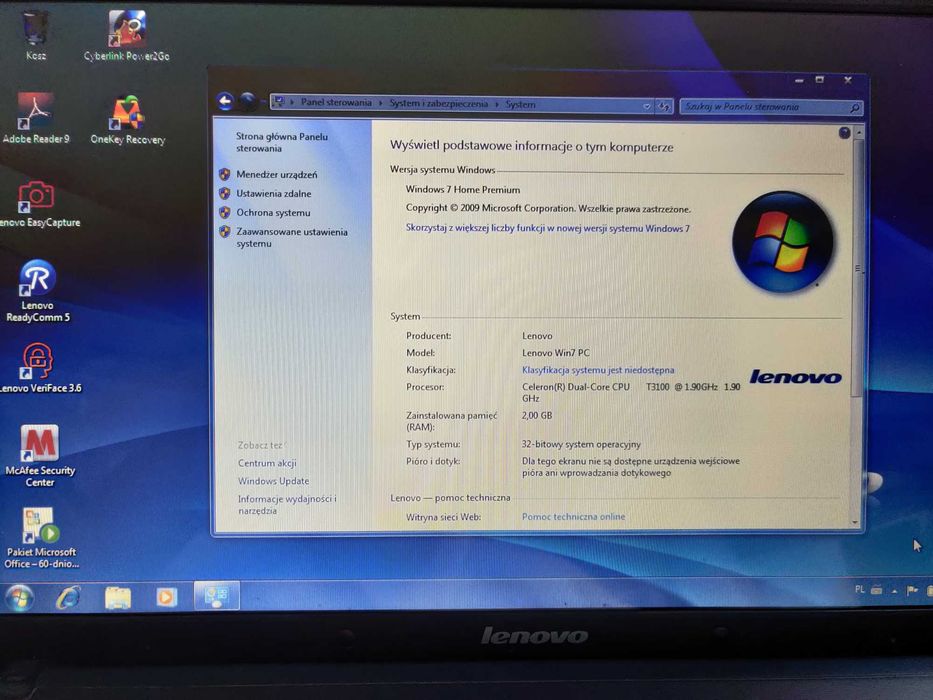This screenshot has height=700, width=933.
Task: Open Windows Media Player taskbar icon
Action: point(167,596)
